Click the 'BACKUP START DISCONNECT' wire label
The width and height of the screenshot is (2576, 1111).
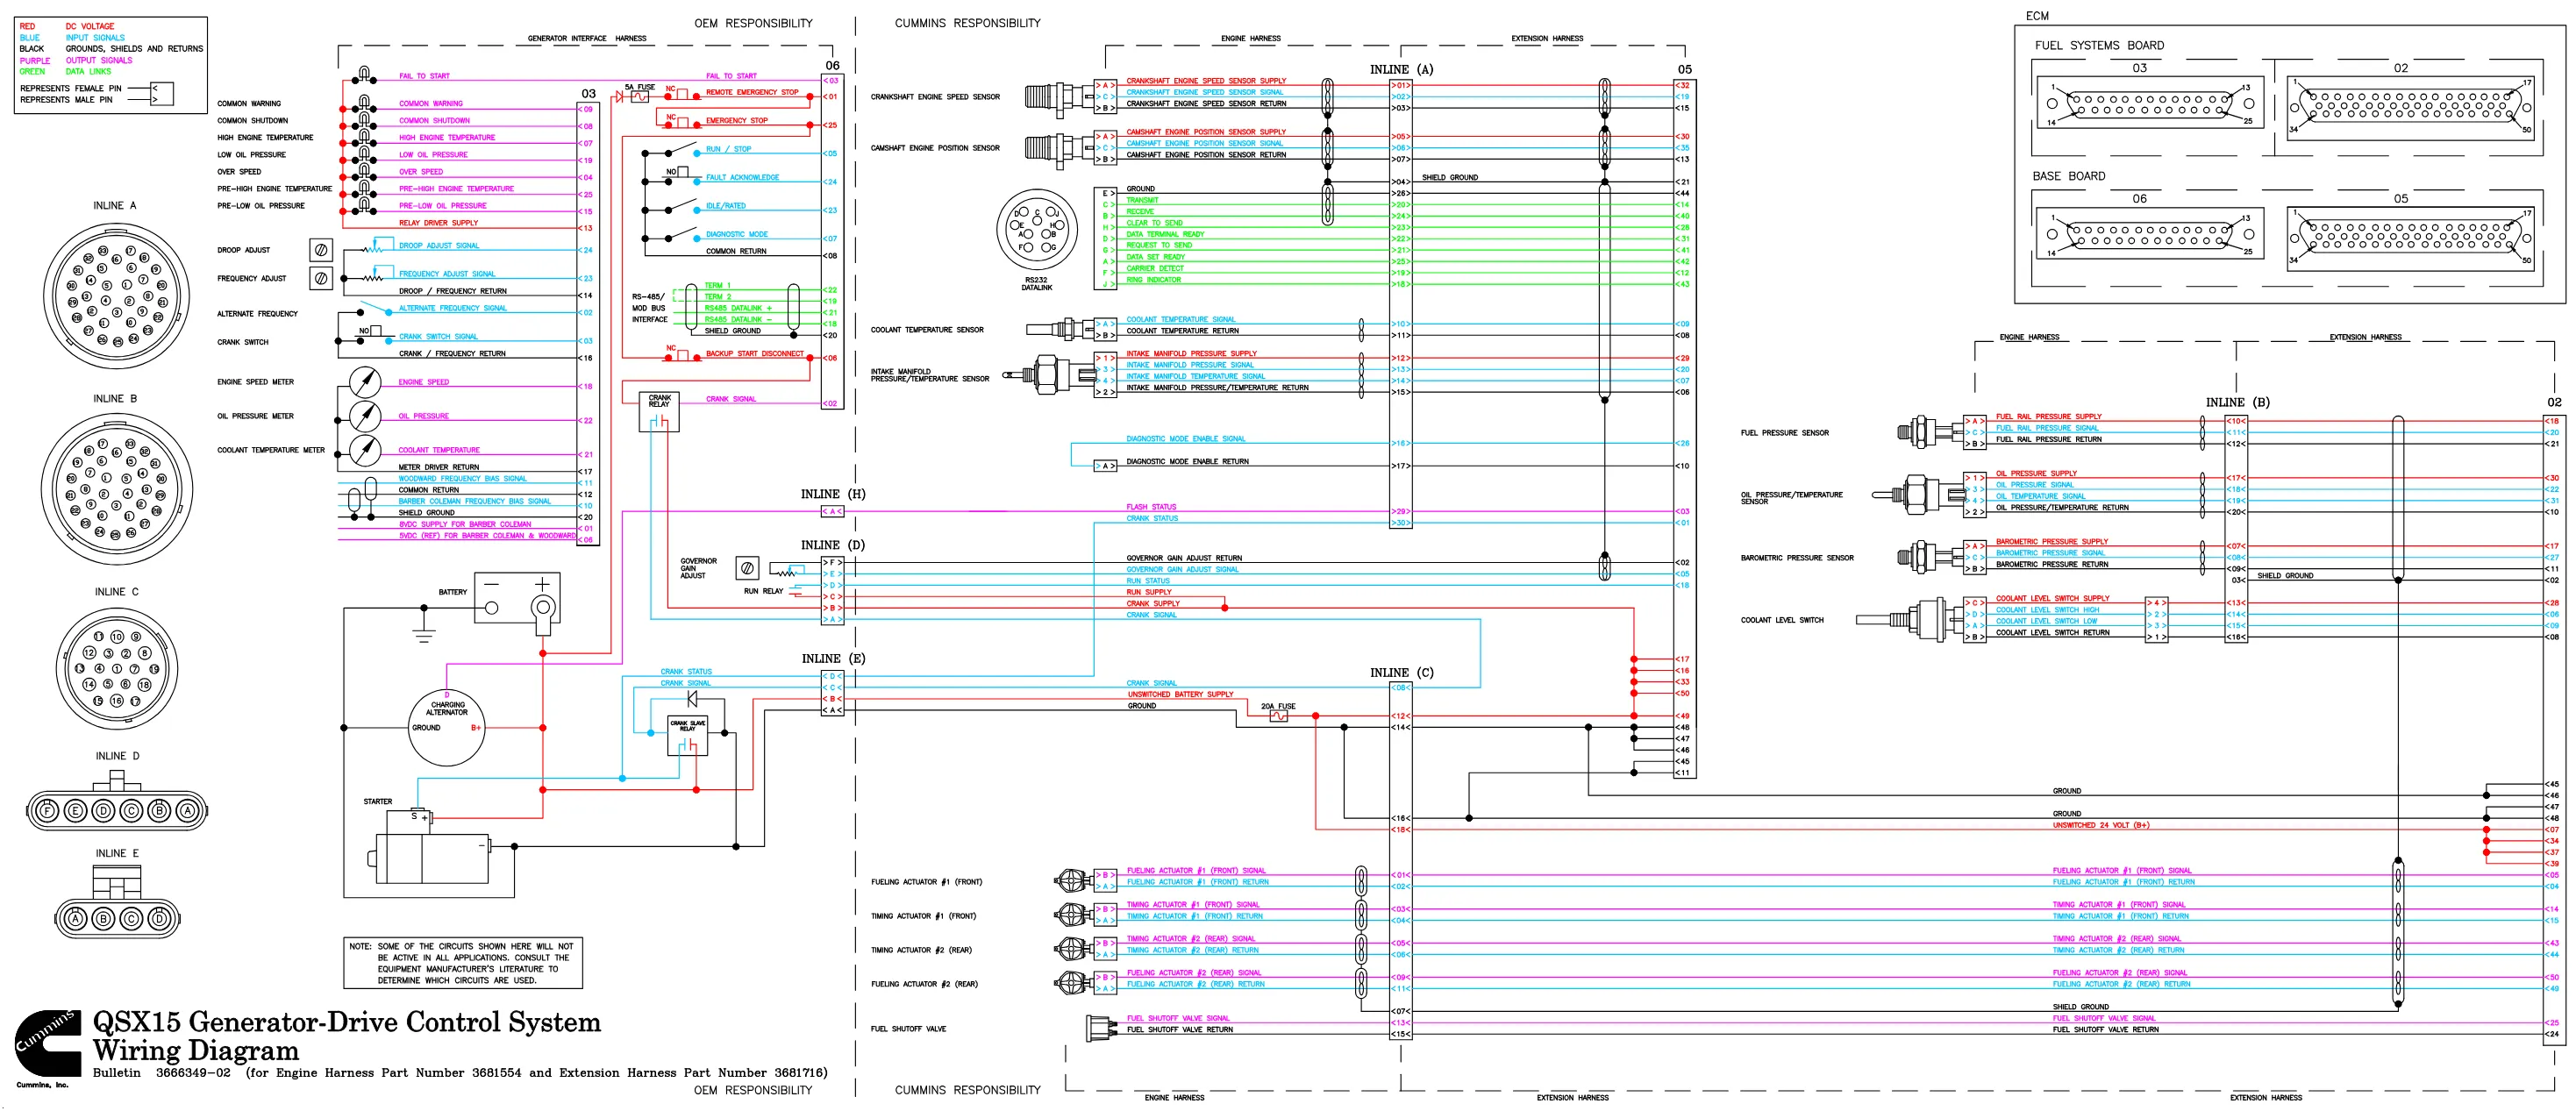click(754, 353)
